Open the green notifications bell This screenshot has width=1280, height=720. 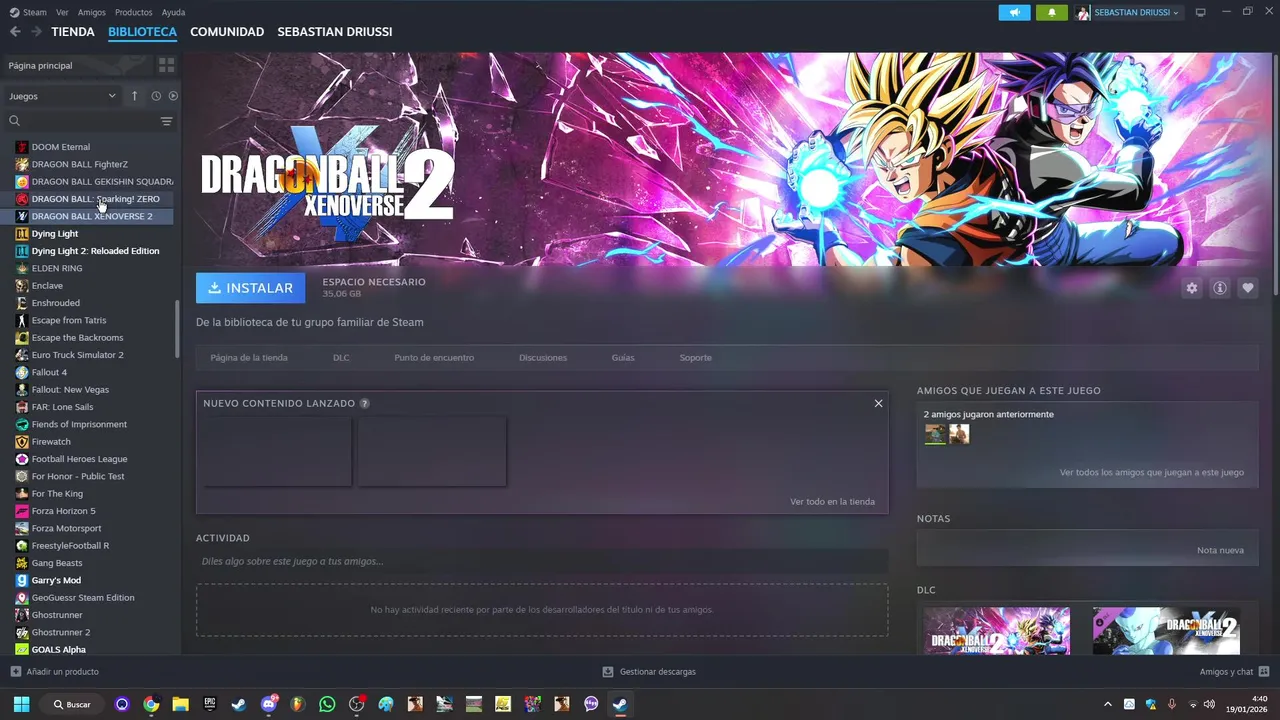1051,12
